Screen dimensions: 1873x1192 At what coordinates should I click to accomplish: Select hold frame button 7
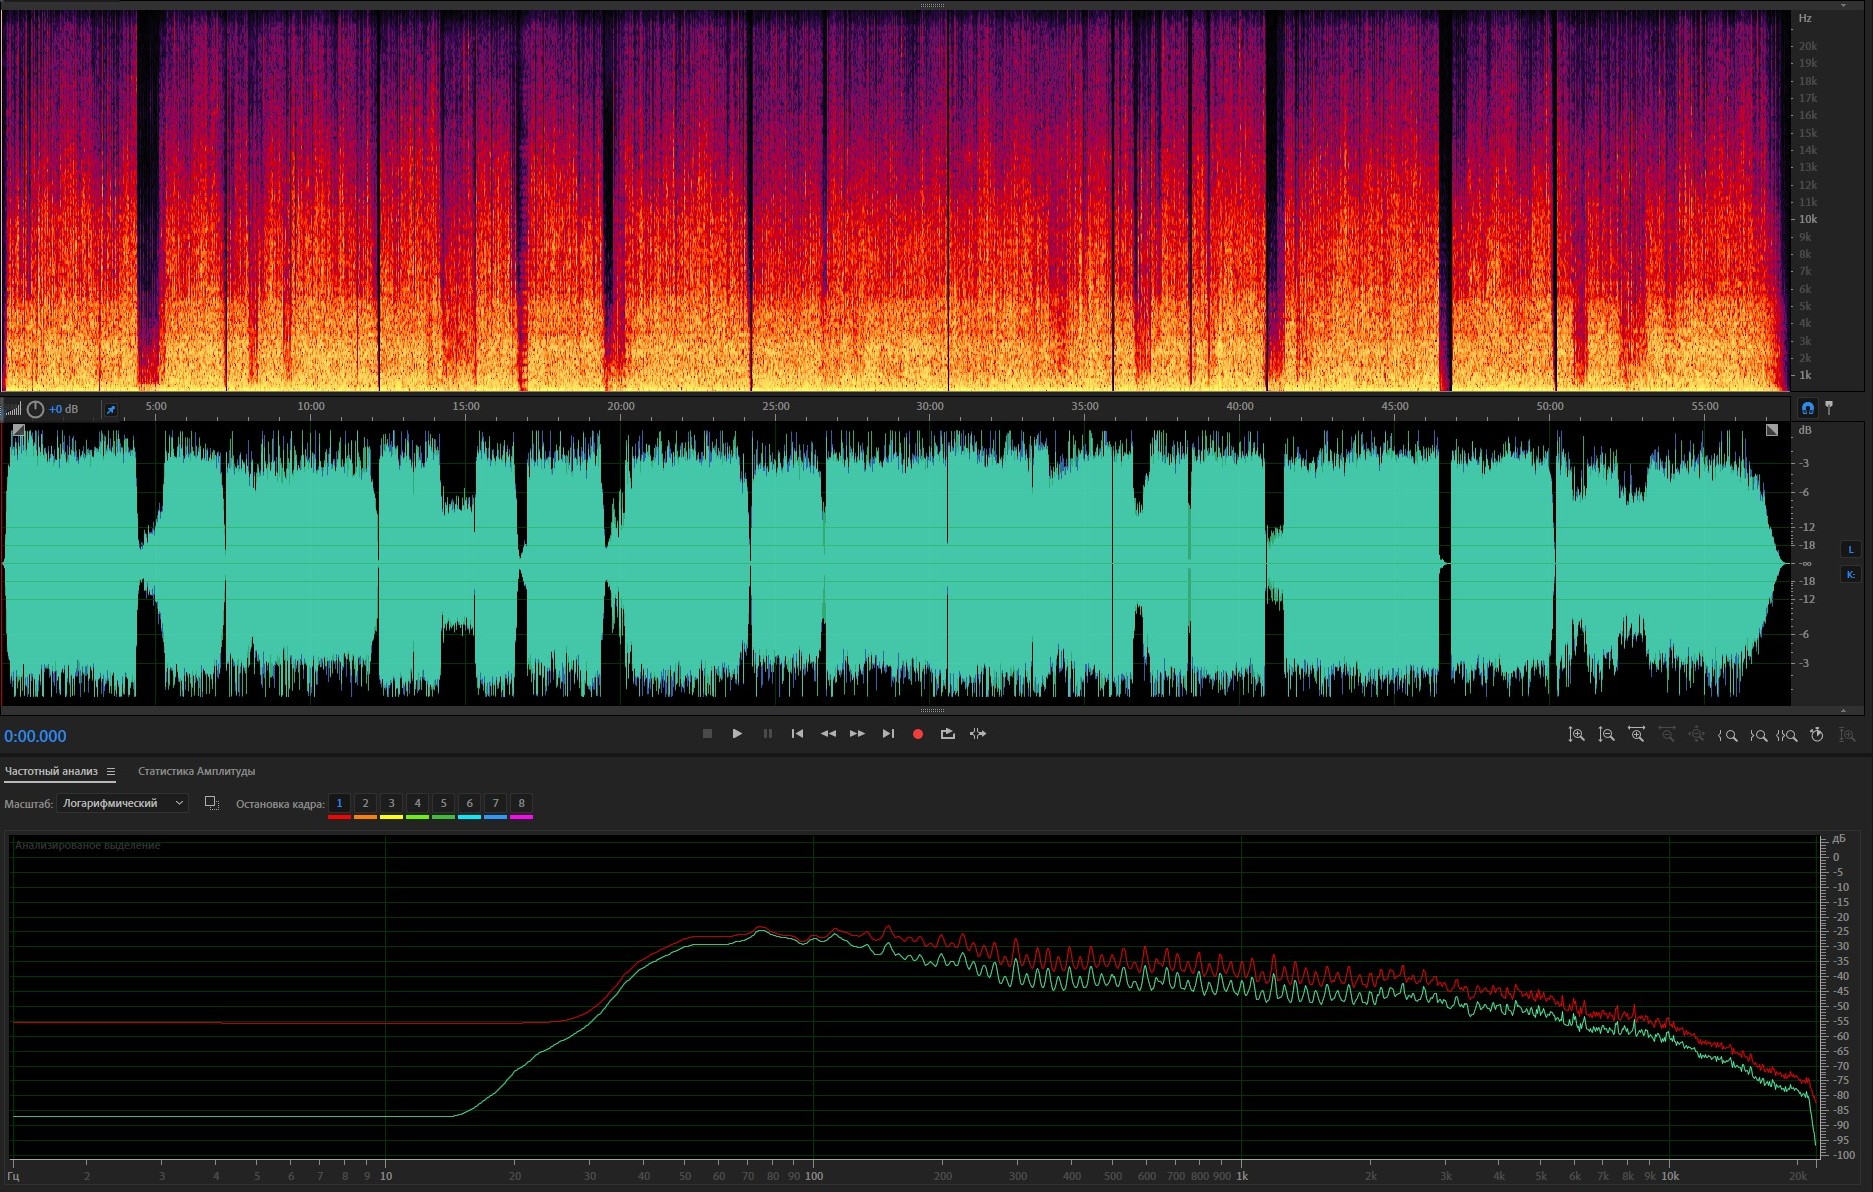(x=495, y=803)
